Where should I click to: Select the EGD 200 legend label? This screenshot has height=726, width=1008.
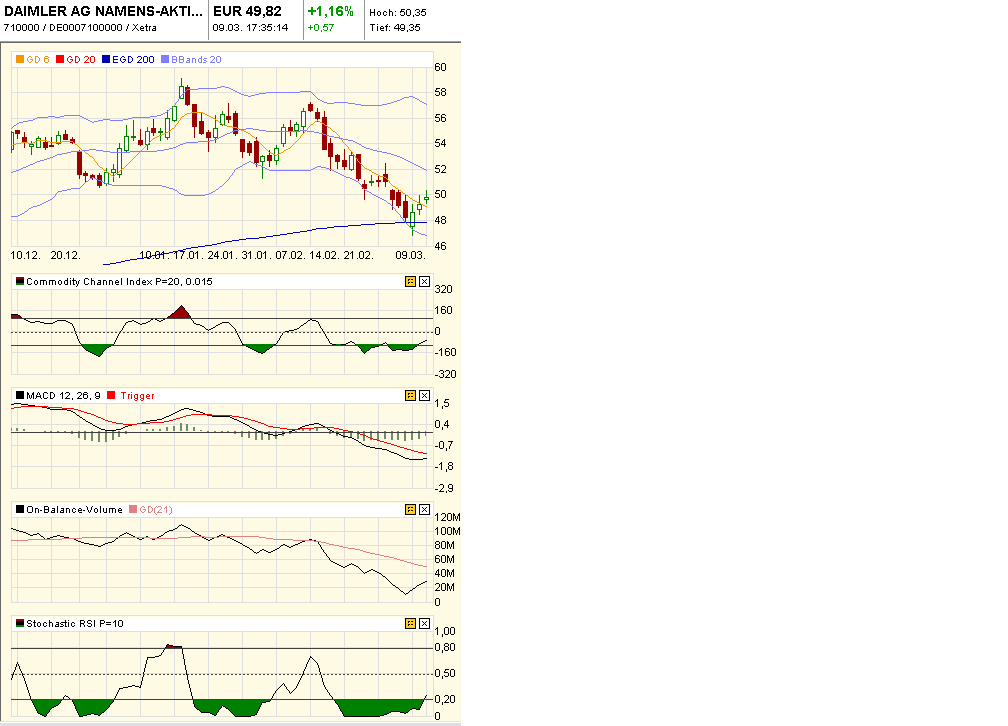point(133,59)
